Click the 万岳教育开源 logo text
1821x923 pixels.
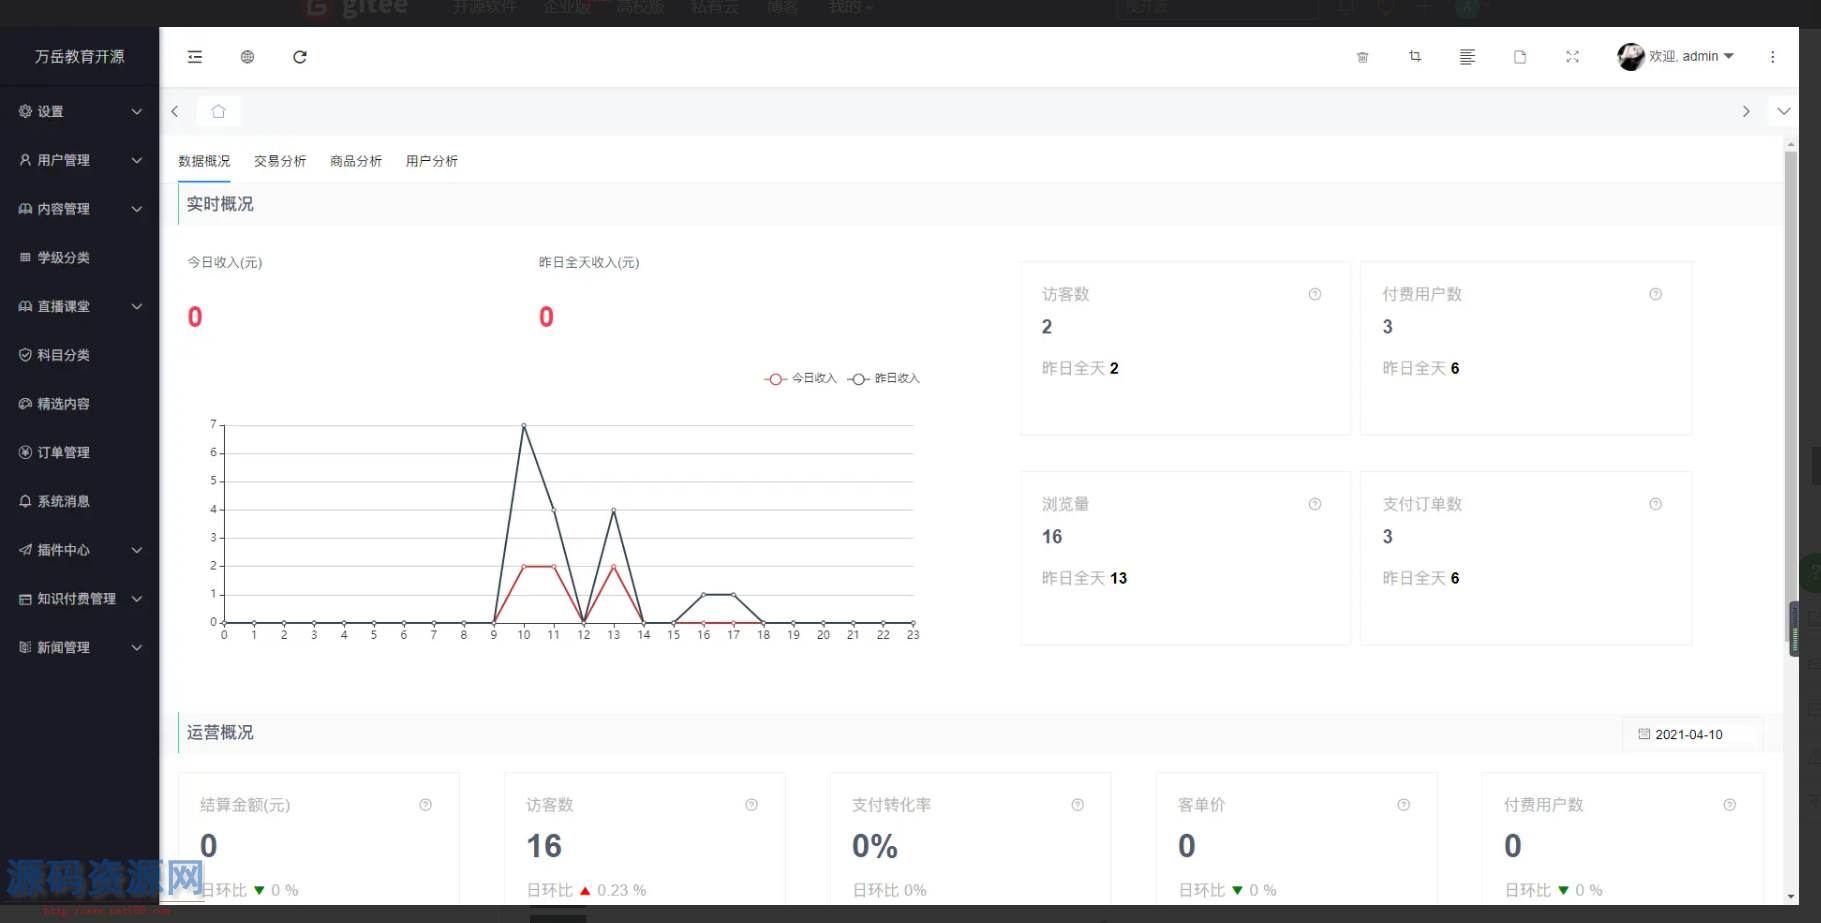click(78, 56)
